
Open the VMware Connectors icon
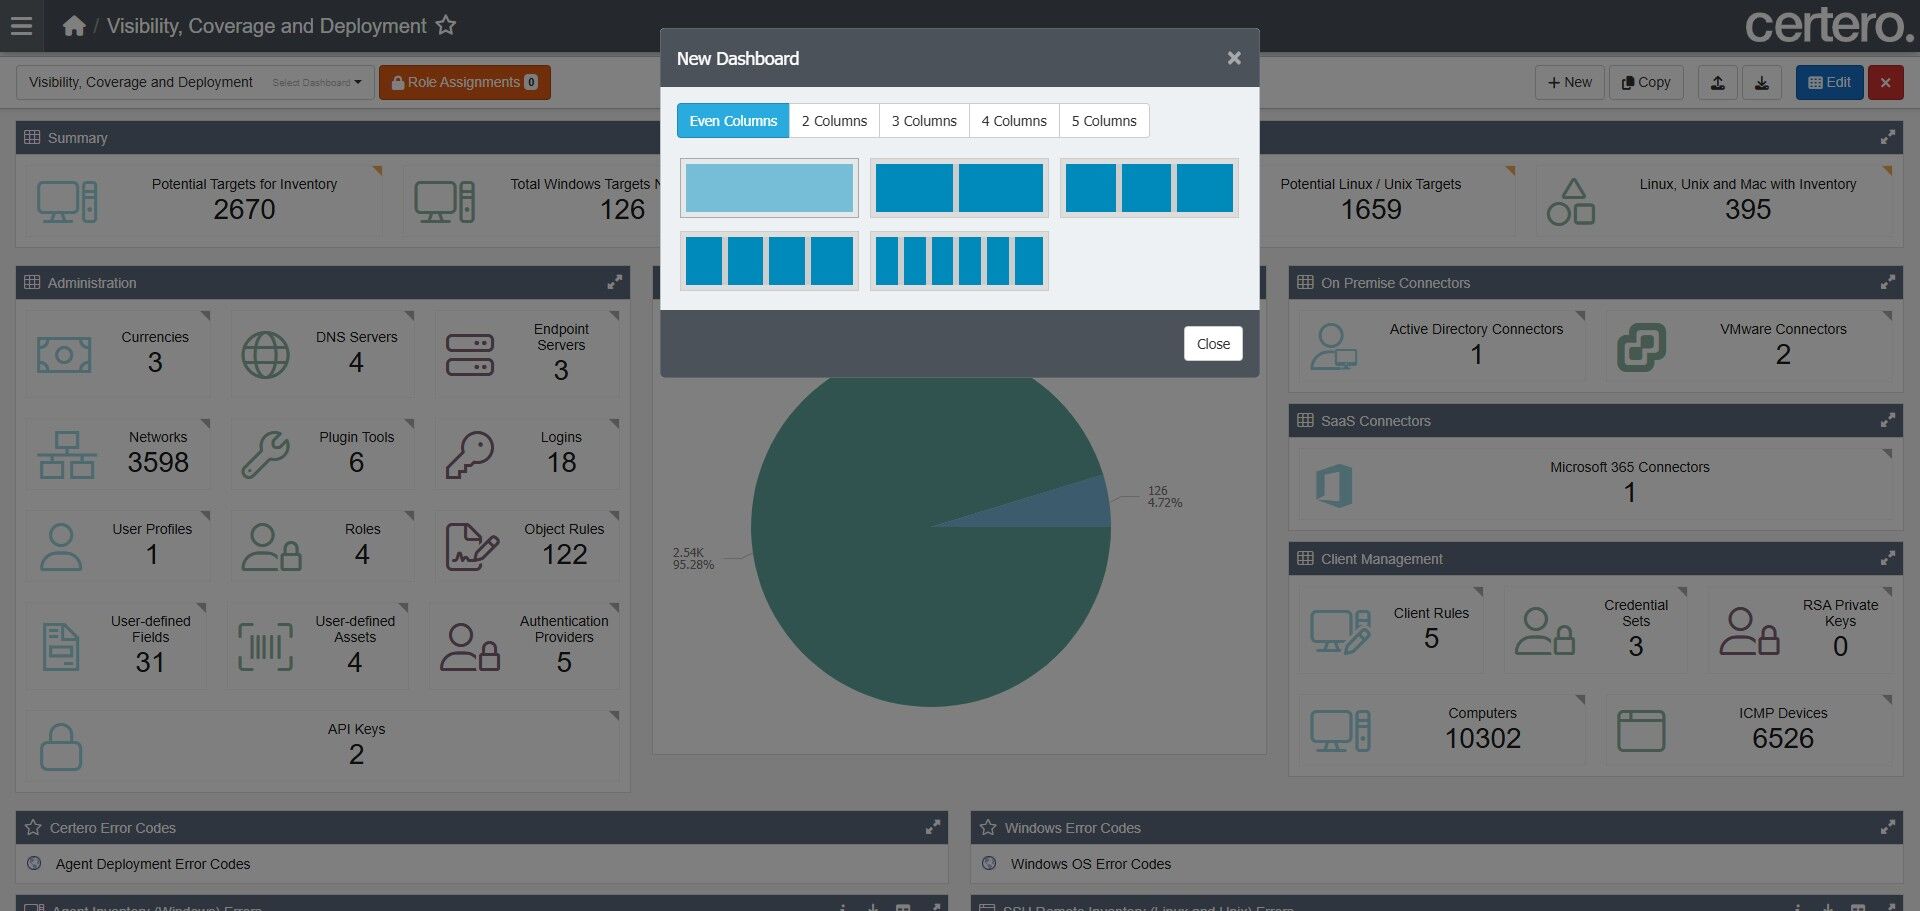1641,347
